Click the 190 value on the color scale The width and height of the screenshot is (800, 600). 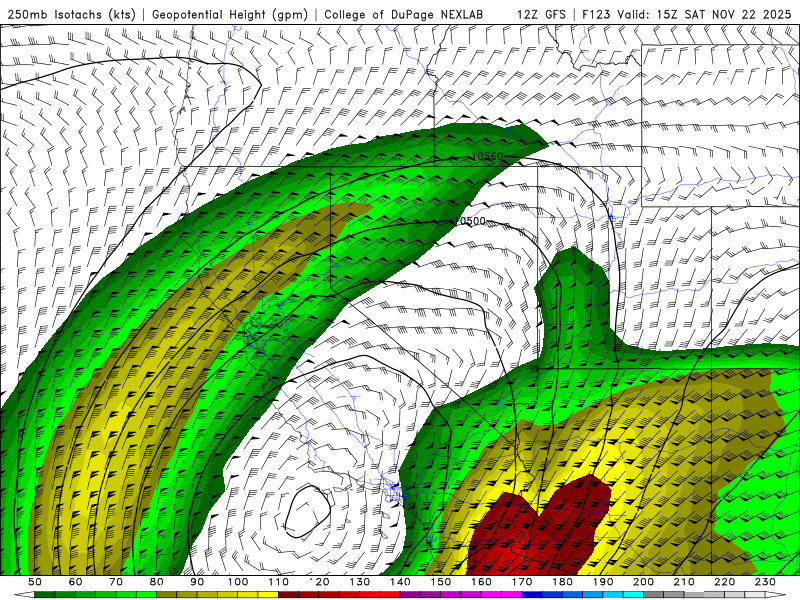pyautogui.click(x=603, y=582)
